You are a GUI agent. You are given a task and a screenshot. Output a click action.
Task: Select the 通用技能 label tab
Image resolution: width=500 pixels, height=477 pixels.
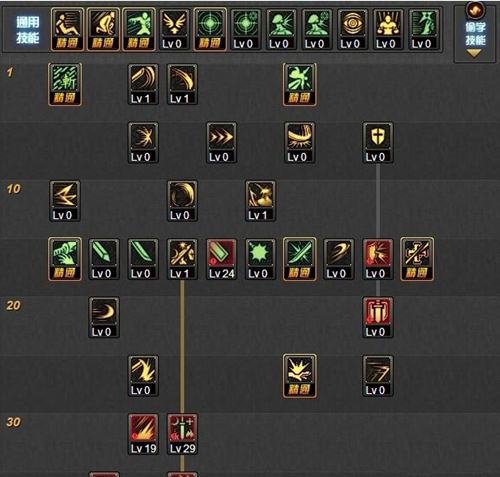[28, 30]
